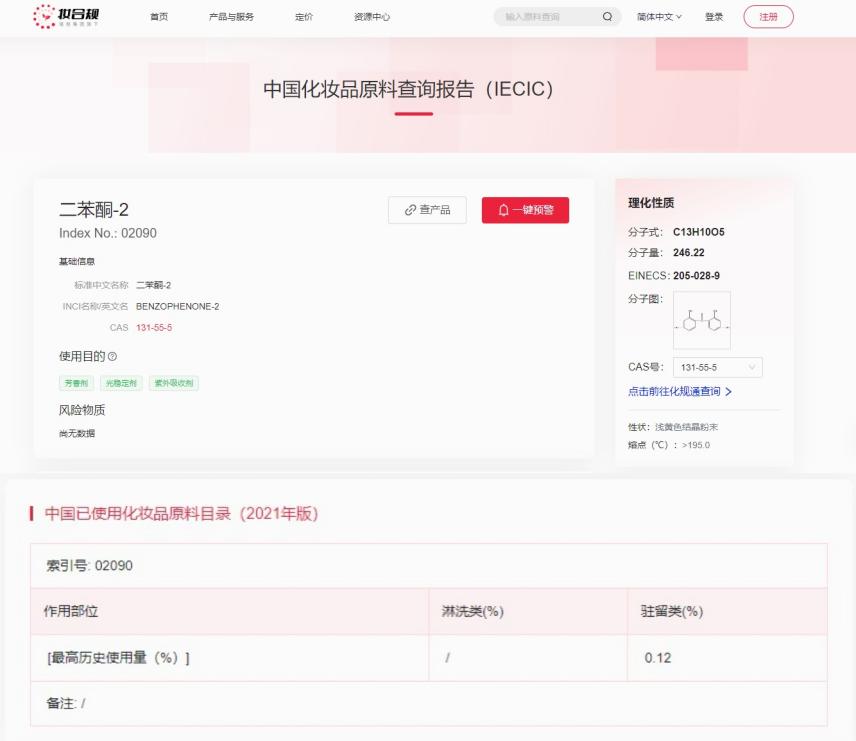Viewport: 856px width, 741px height.
Task: Follow the 点击前往化规通查询 link
Action: 680,392
